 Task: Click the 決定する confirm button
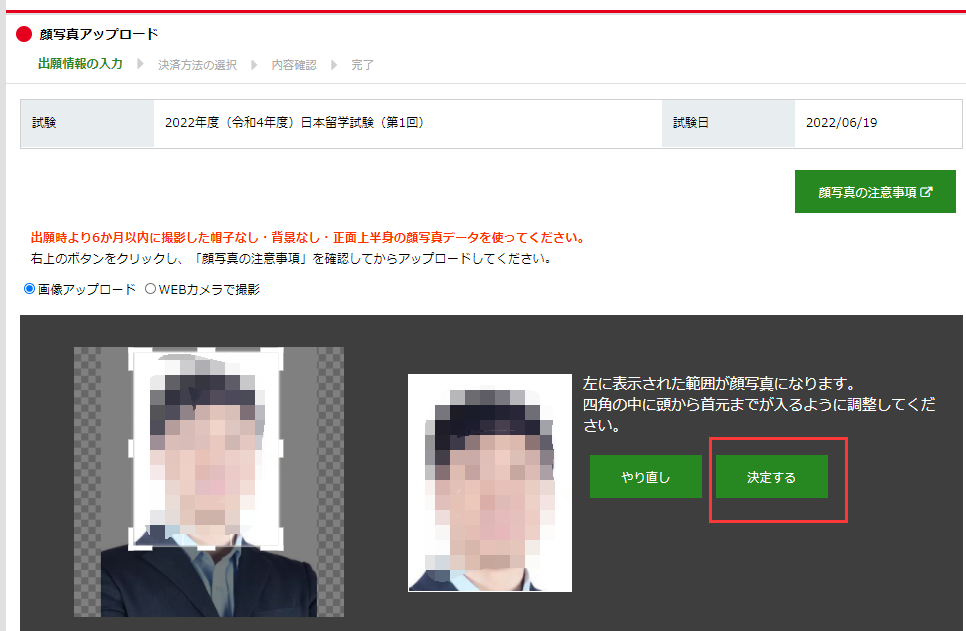[771, 476]
